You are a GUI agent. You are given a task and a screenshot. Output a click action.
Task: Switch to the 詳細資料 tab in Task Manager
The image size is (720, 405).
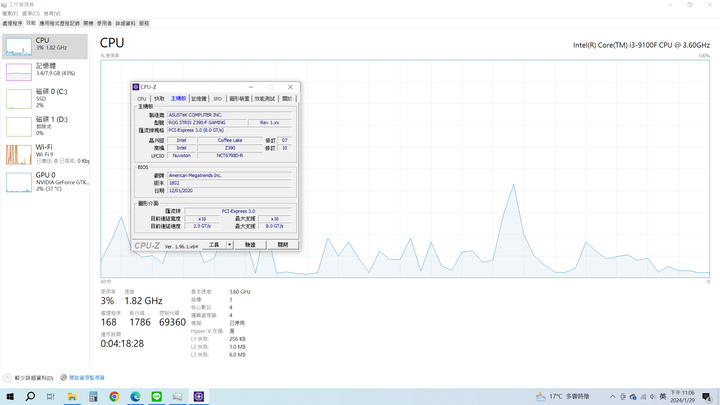[x=125, y=23]
